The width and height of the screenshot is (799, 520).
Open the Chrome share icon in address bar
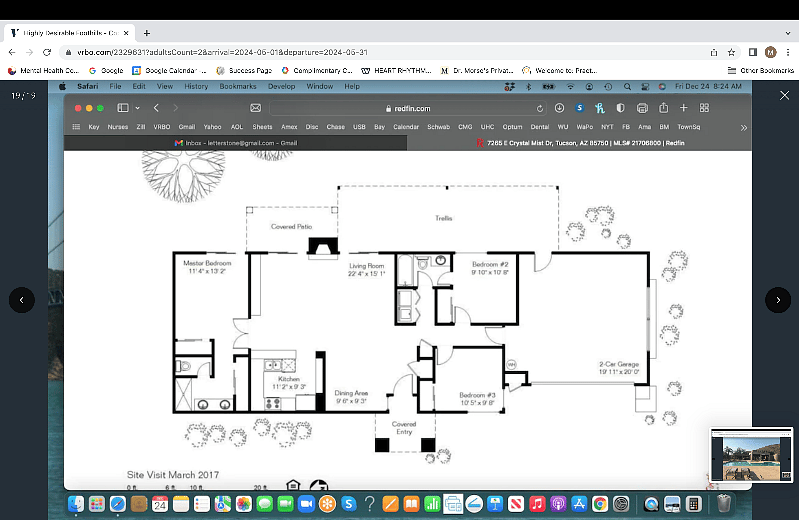pyautogui.click(x=714, y=52)
